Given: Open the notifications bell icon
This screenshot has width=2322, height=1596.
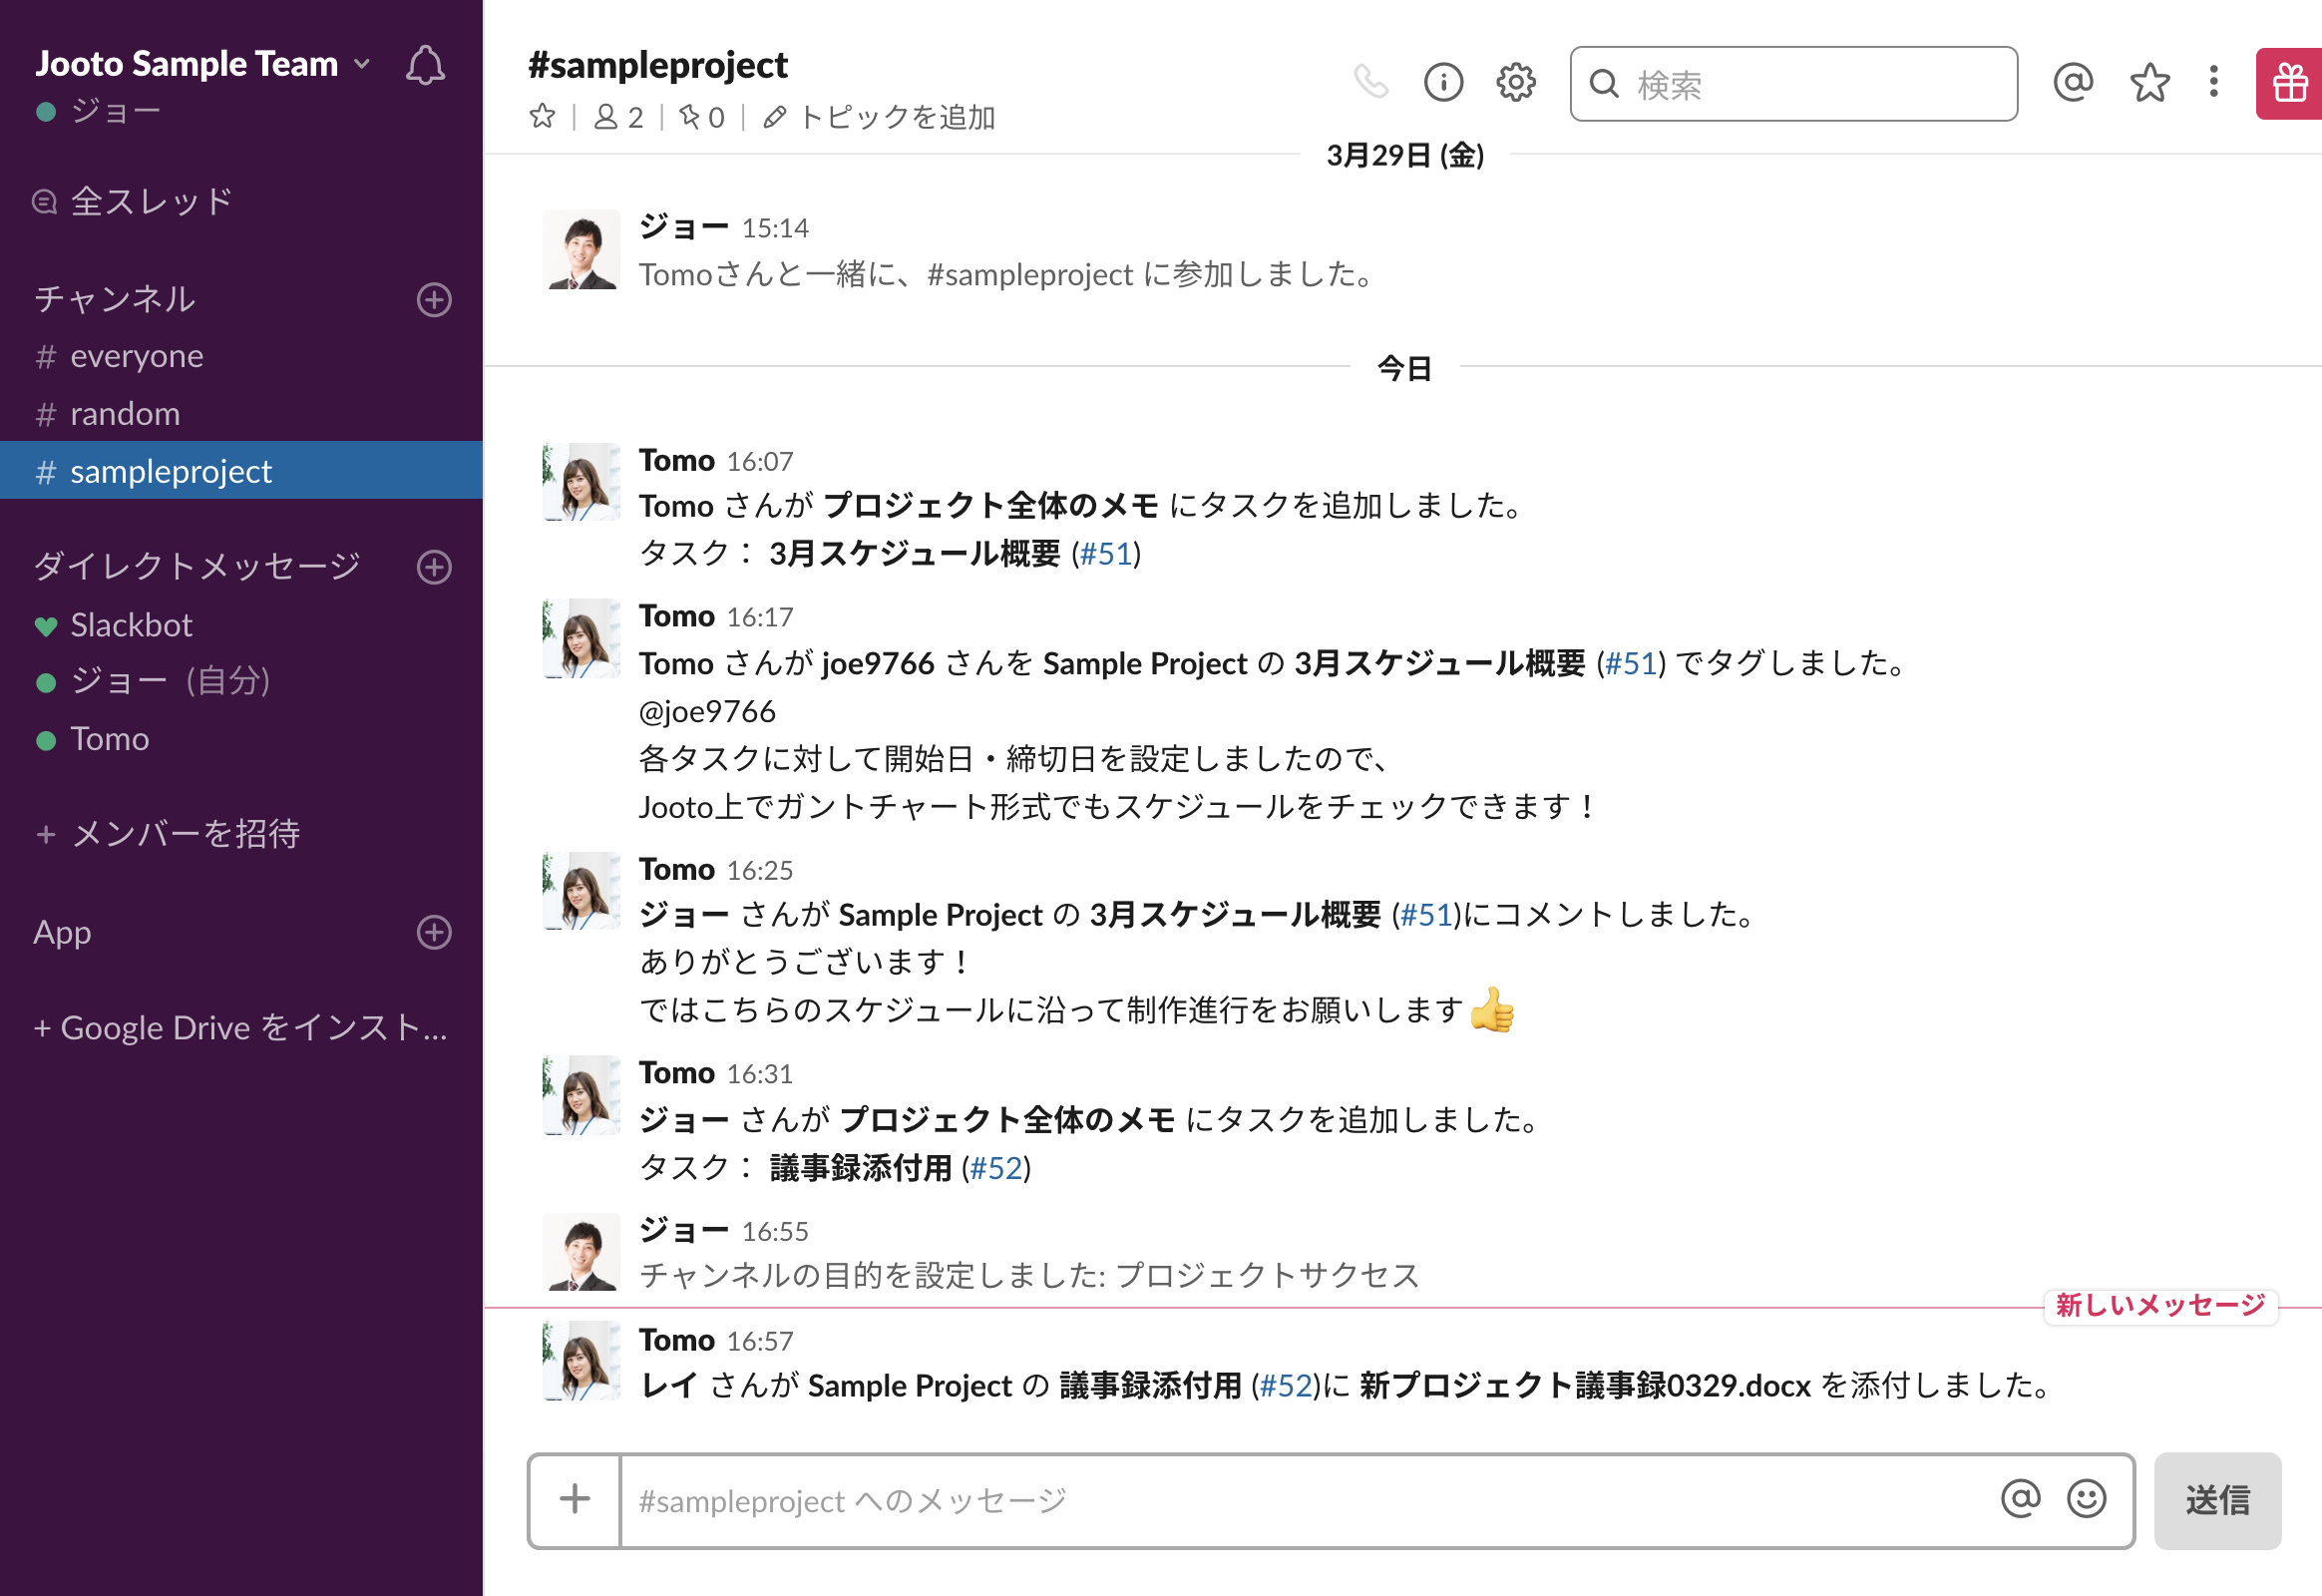Looking at the screenshot, I should (425, 65).
